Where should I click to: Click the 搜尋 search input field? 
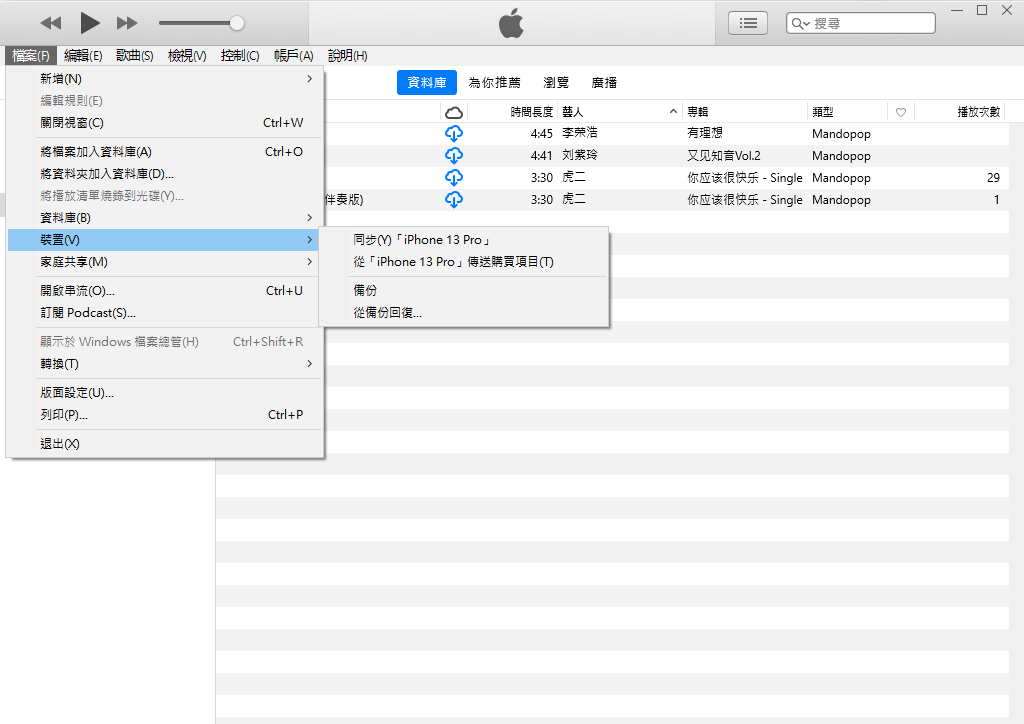(x=870, y=23)
